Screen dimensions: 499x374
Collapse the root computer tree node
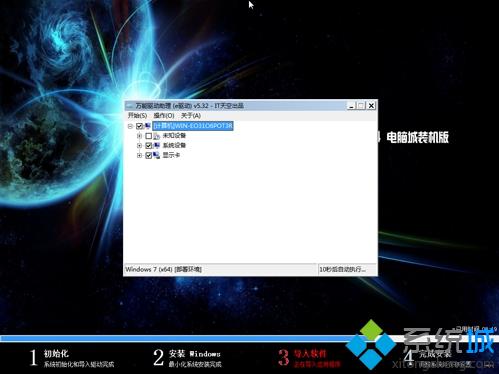[130, 126]
